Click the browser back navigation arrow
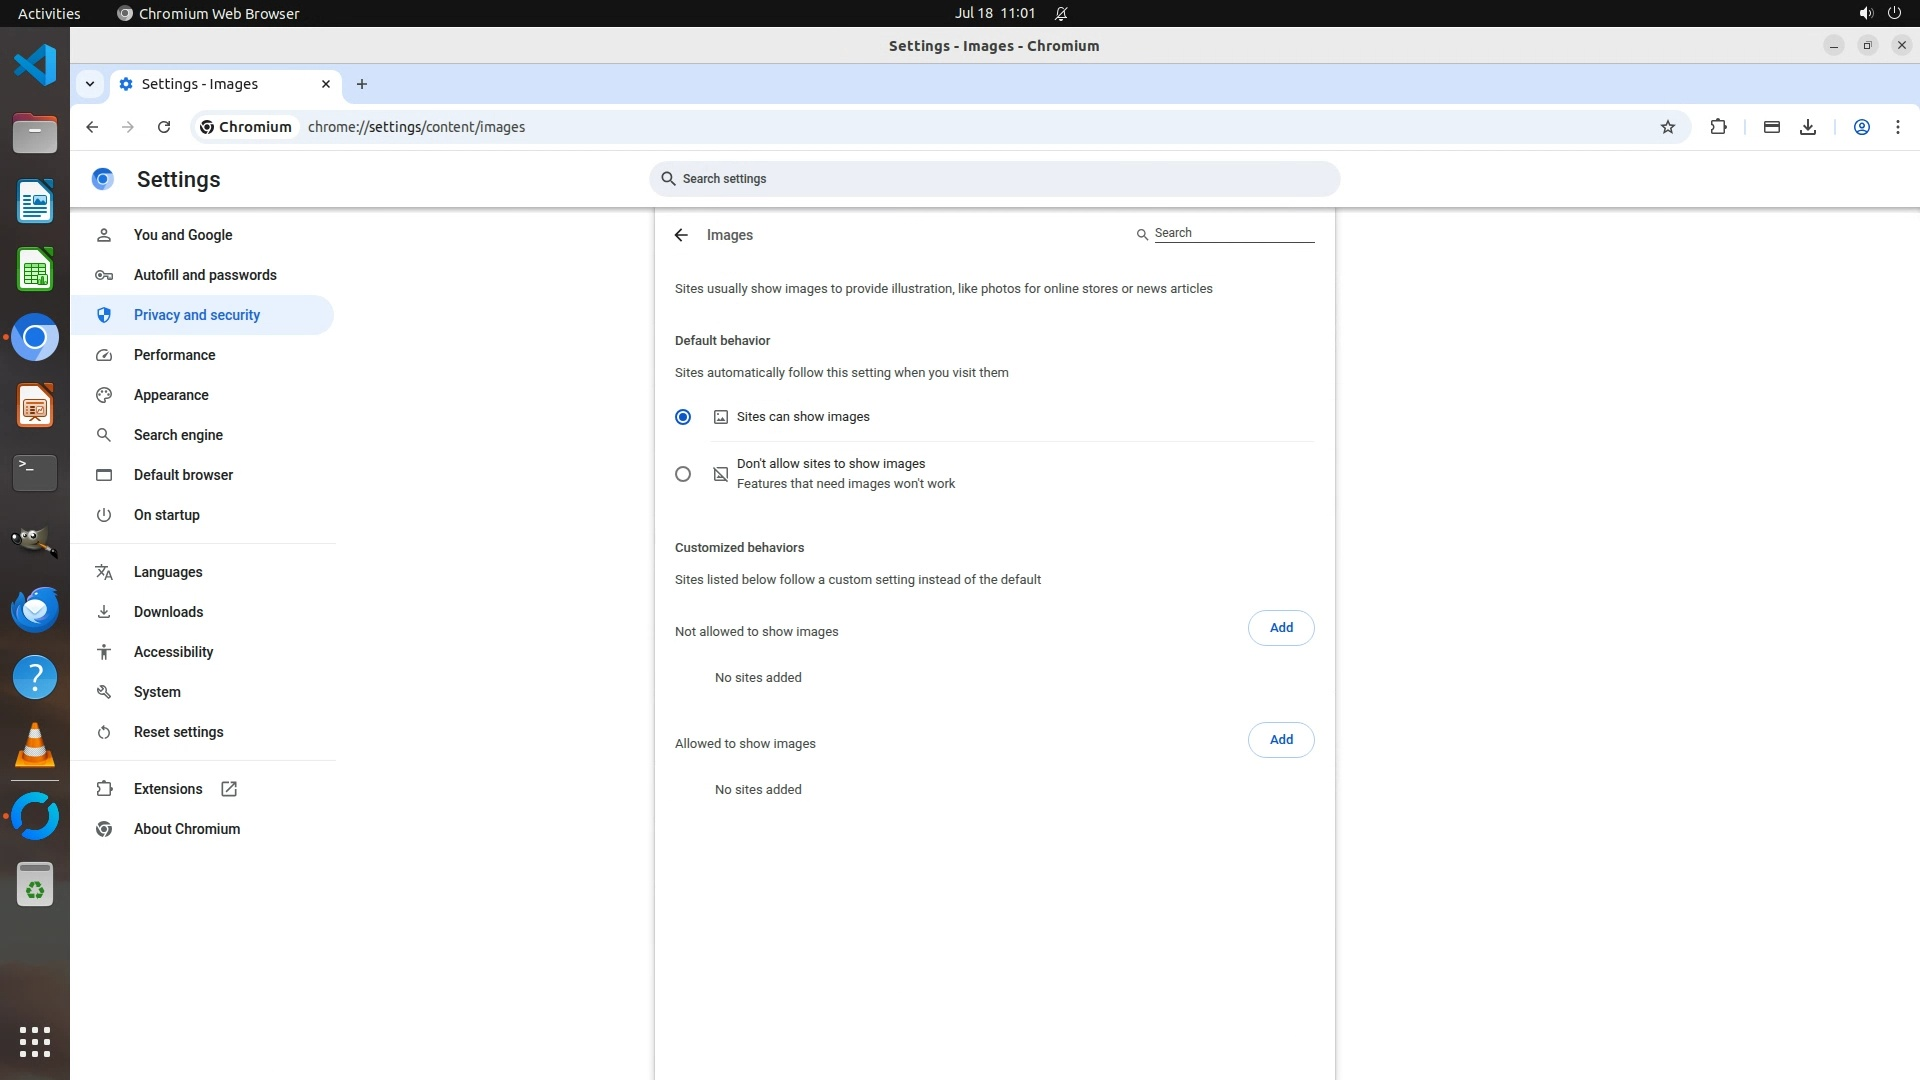Screen dimensions: 1920x1080 point(92,127)
